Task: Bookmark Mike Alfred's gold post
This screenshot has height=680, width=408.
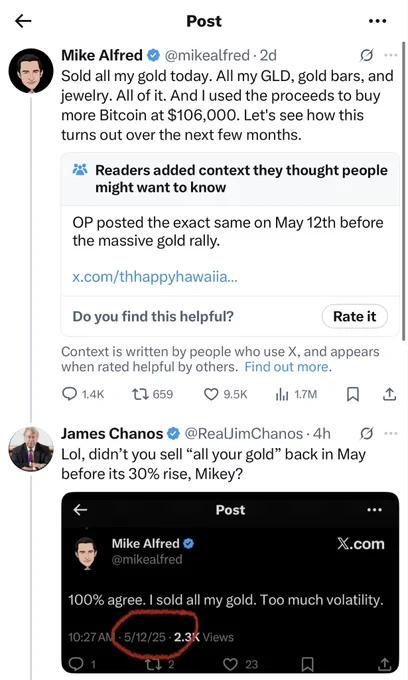Action: coord(353,394)
